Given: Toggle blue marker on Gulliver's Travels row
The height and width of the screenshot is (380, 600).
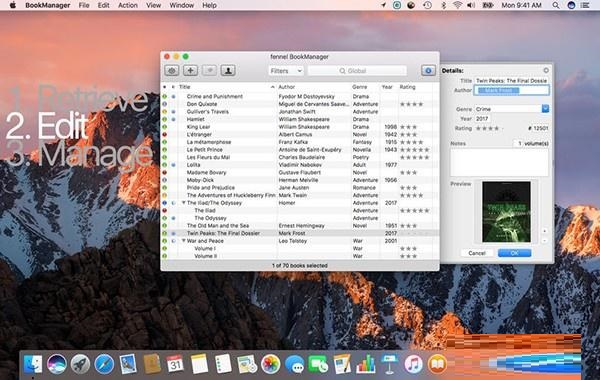Looking at the screenshot, I should pyautogui.click(x=173, y=112).
